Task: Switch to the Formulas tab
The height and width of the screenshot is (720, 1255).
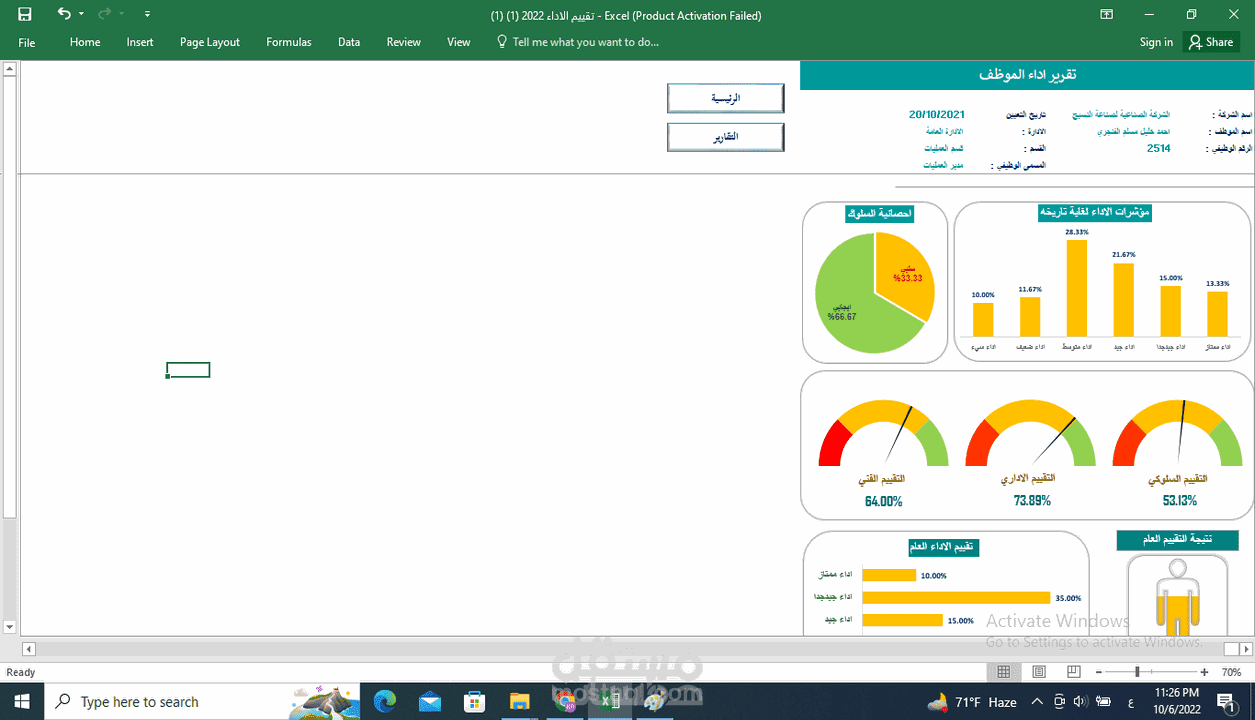Action: [289, 42]
